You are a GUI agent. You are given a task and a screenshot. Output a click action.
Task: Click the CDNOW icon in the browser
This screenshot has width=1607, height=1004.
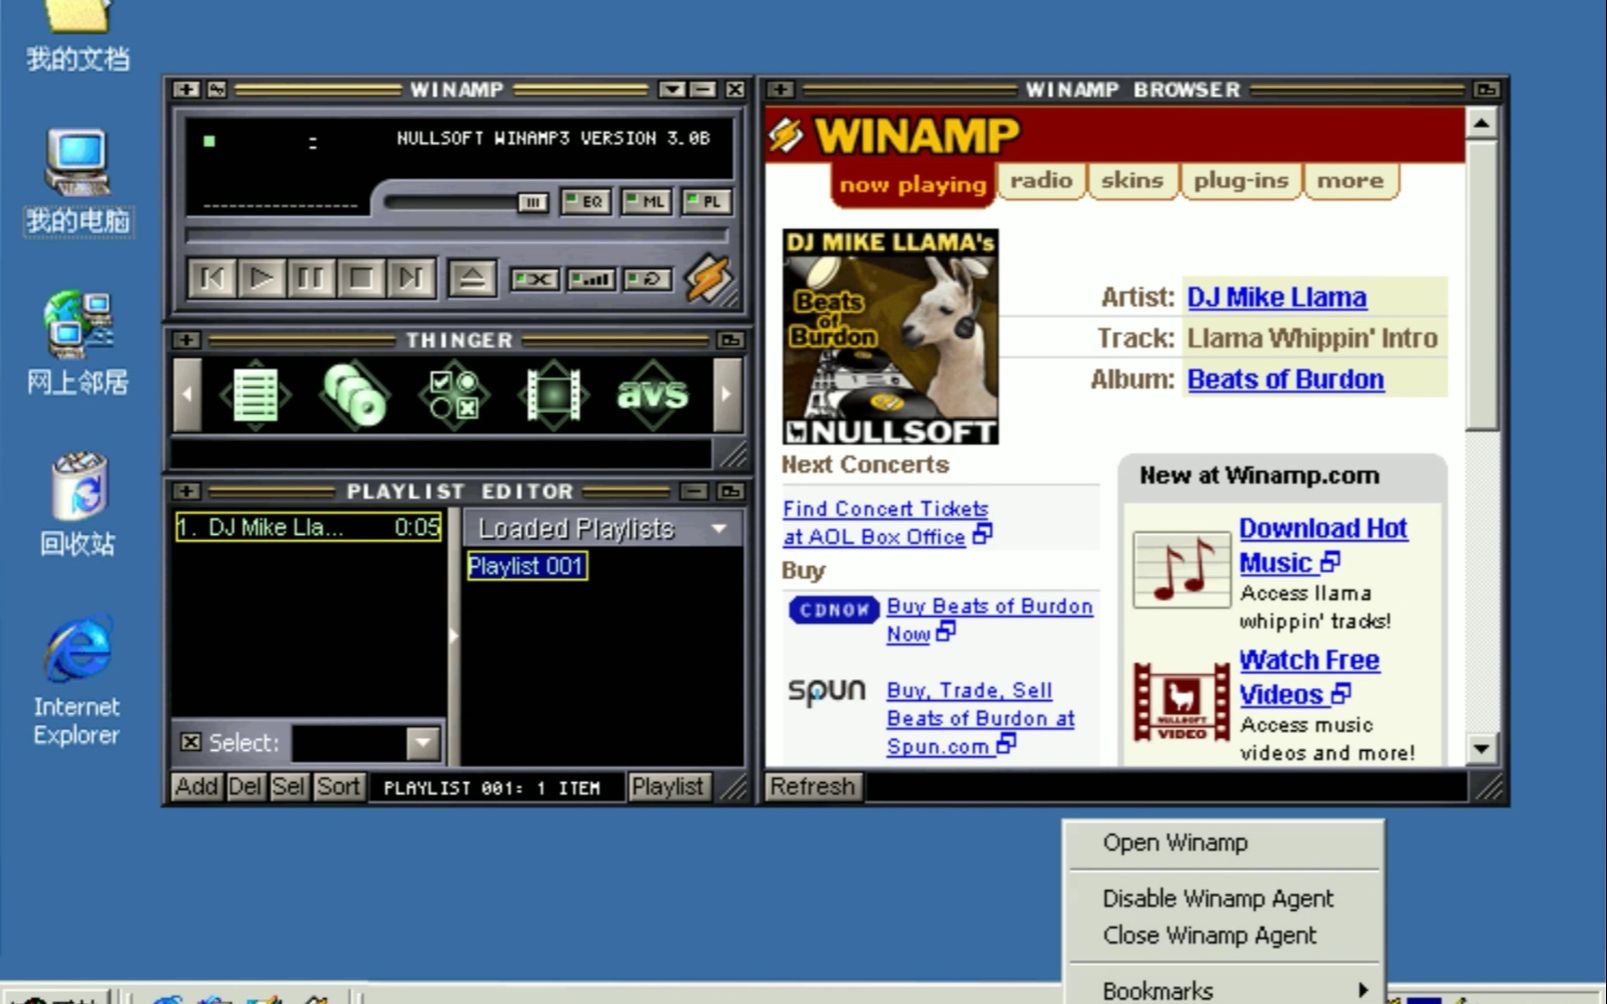(833, 609)
